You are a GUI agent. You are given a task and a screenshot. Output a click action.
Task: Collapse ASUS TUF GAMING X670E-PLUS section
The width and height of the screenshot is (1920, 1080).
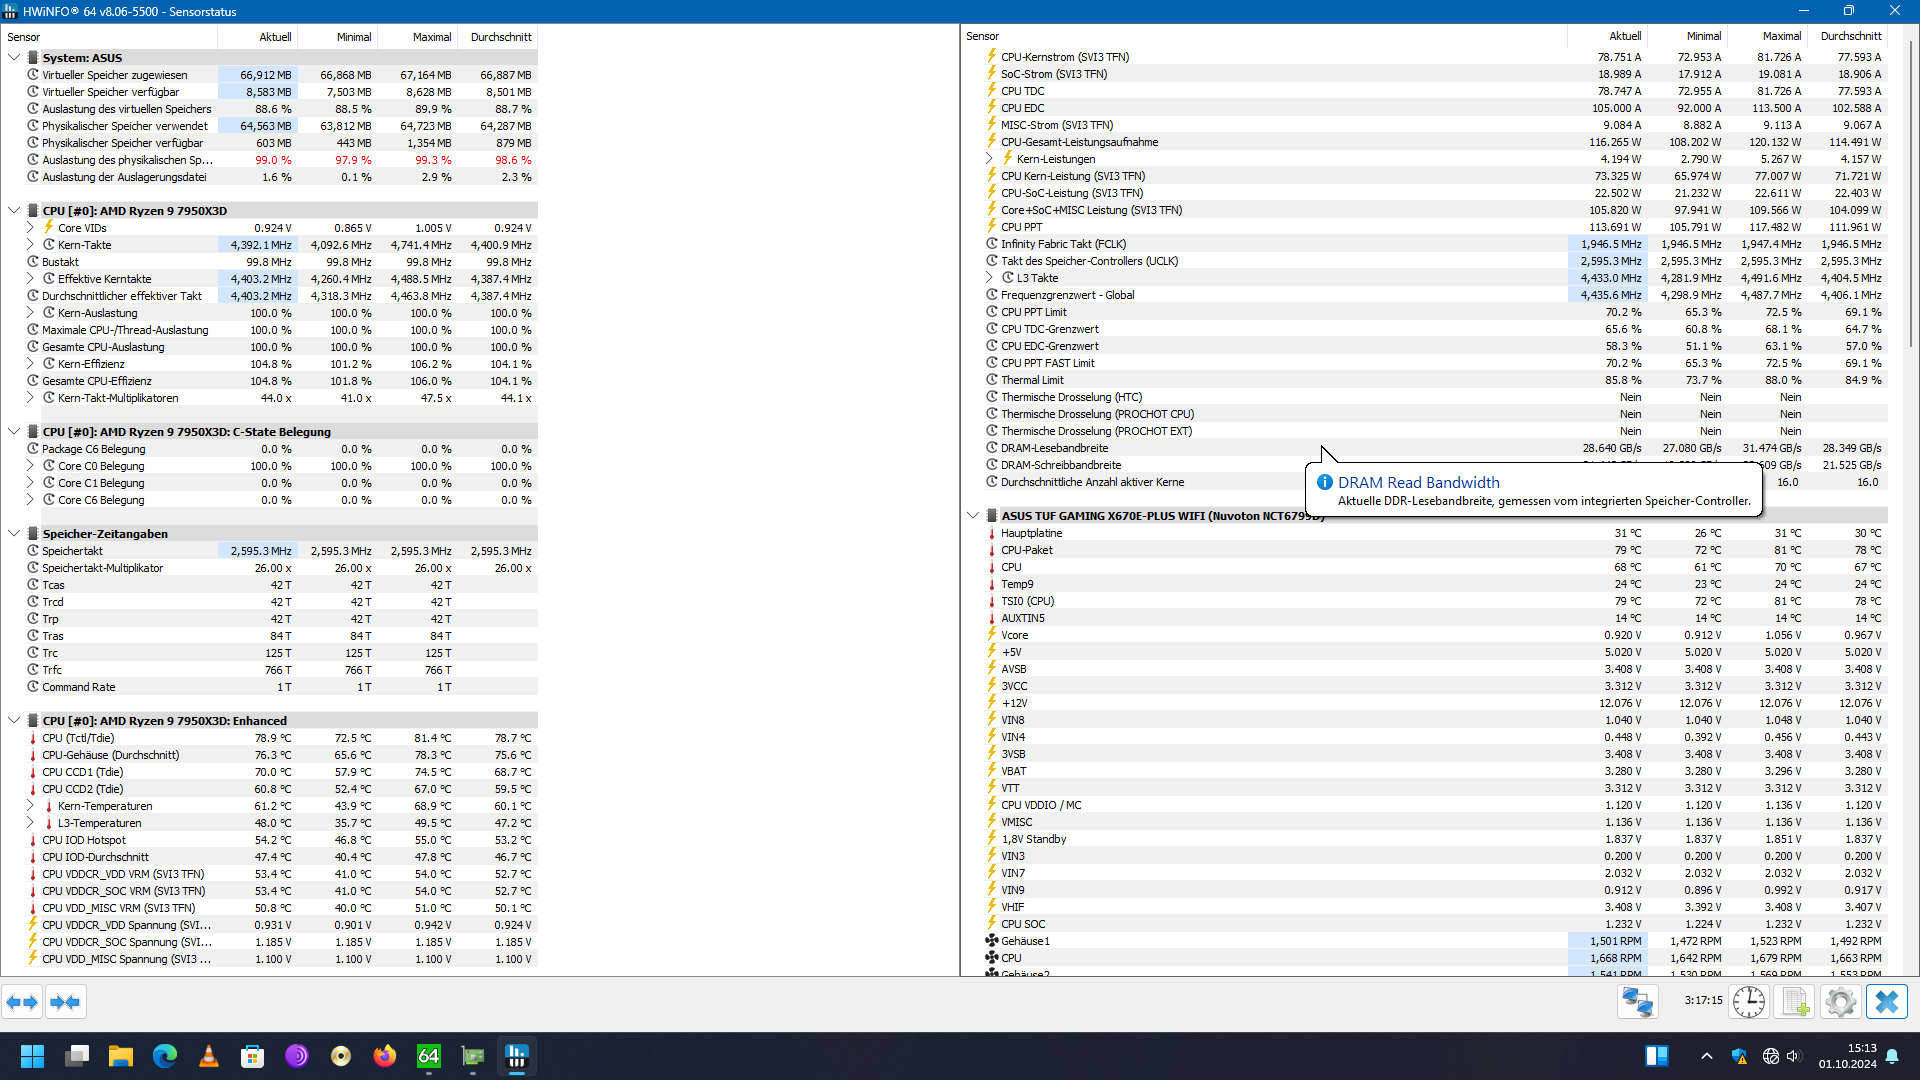pyautogui.click(x=973, y=516)
